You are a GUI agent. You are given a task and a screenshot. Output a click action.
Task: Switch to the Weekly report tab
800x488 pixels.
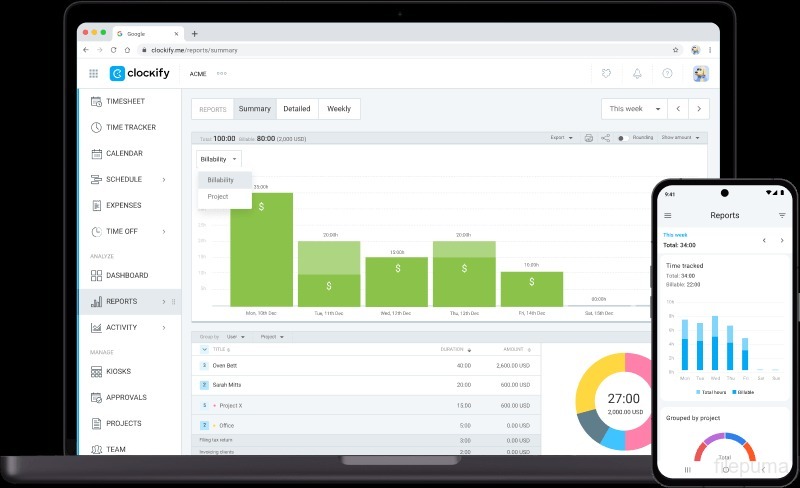click(x=339, y=109)
